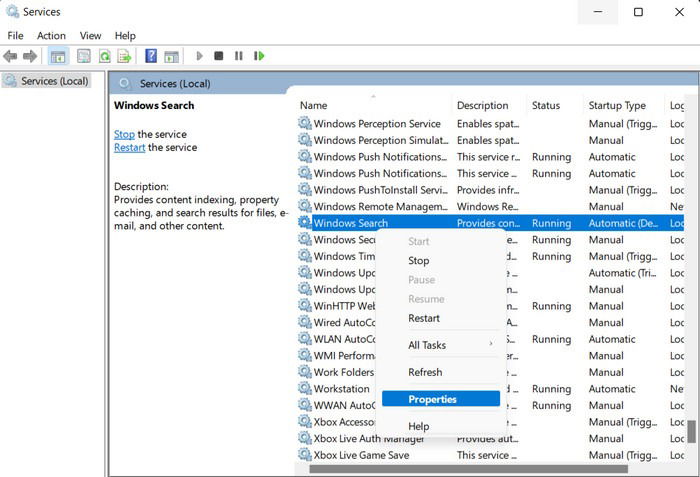This screenshot has width=700, height=477.
Task: Select the Workstation service name
Action: pyautogui.click(x=342, y=389)
